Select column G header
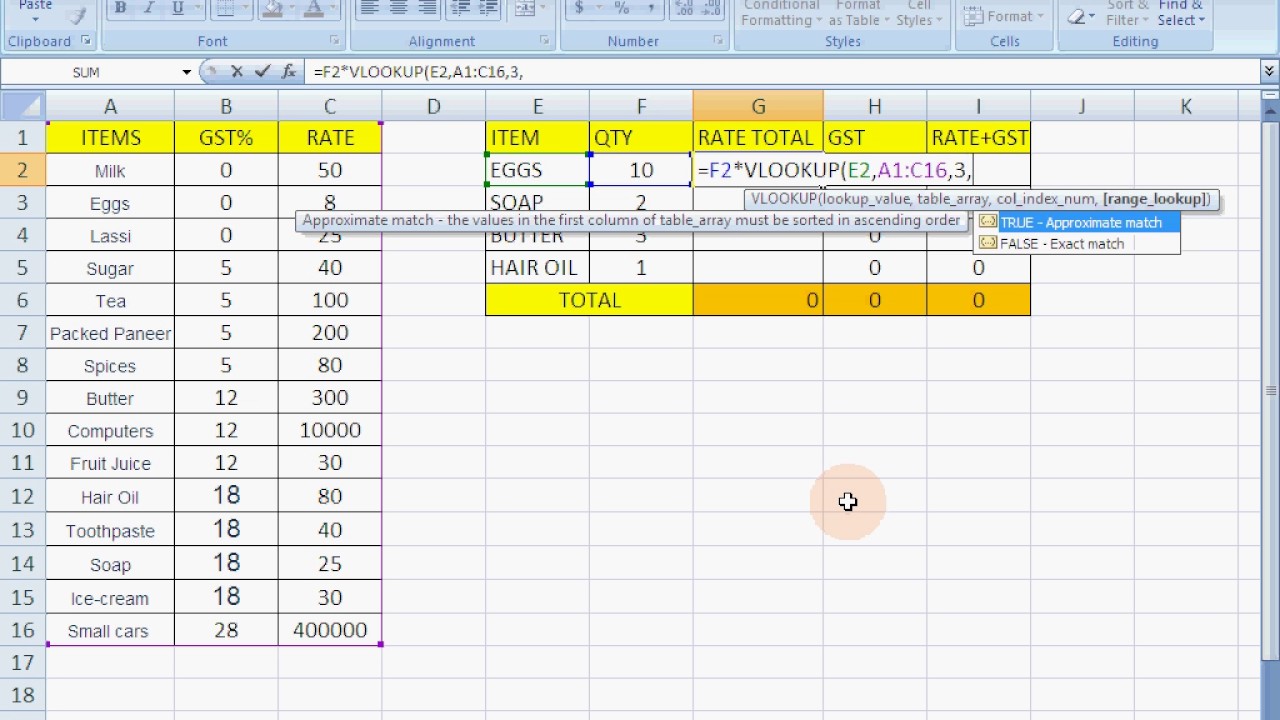Screen dimensions: 1280x720 click(758, 106)
